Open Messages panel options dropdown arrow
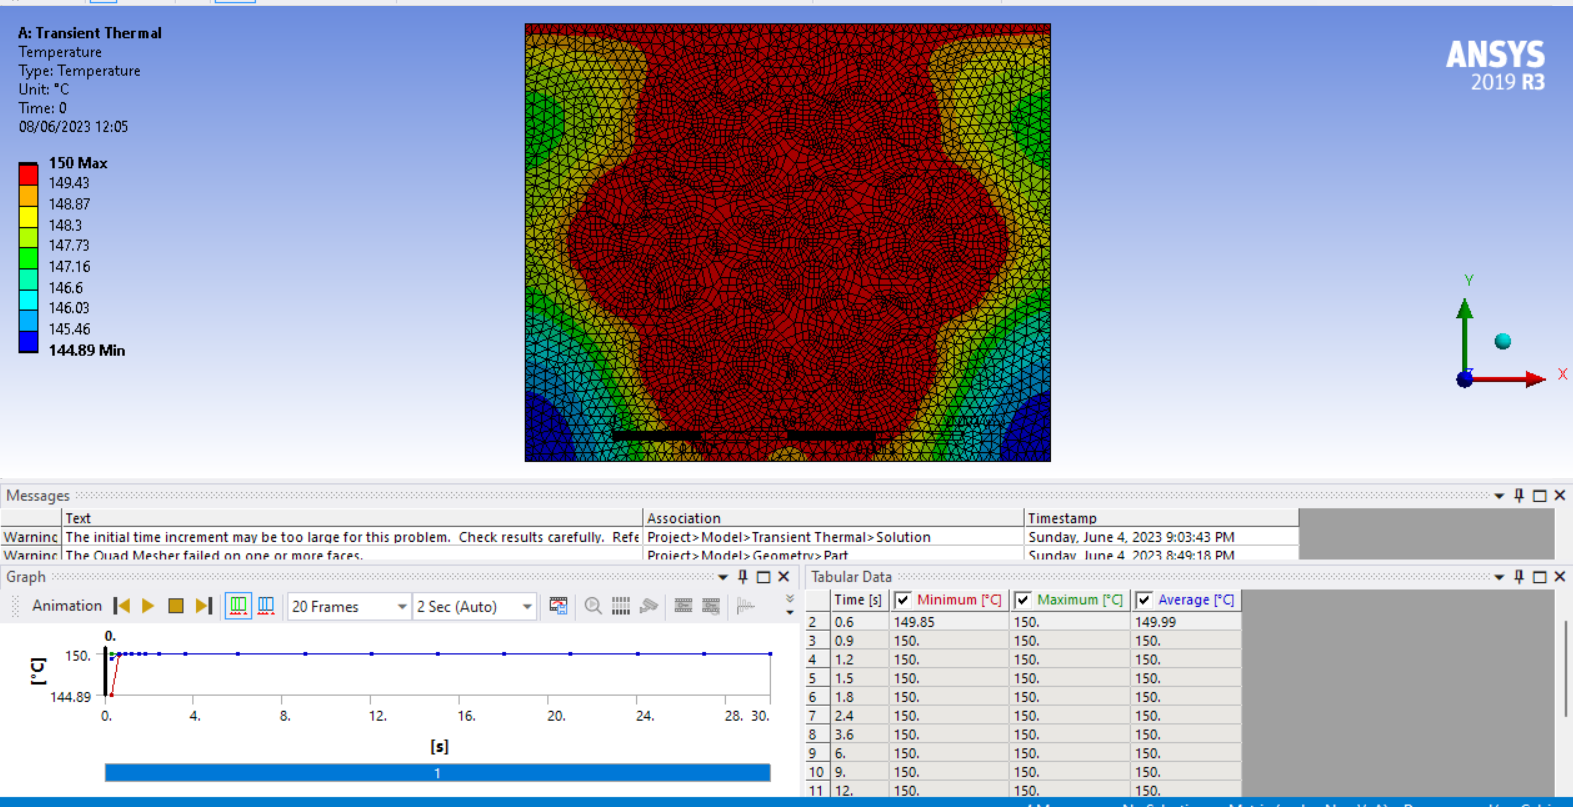The width and height of the screenshot is (1573, 807). 1499,496
